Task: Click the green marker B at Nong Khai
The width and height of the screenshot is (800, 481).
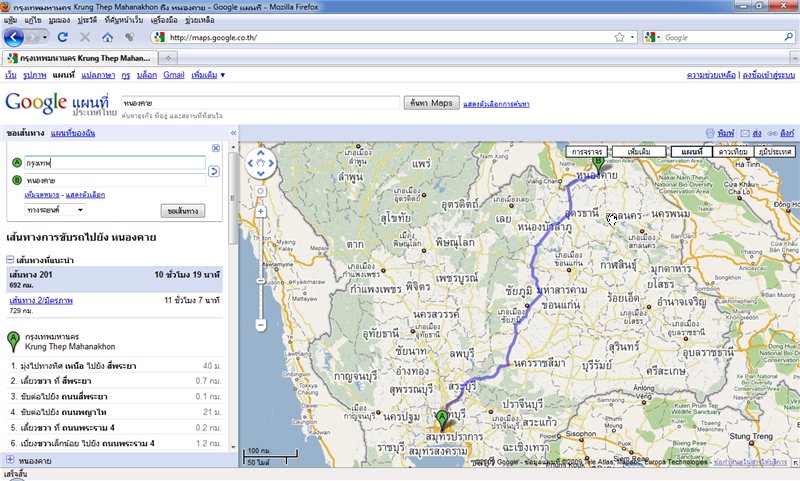Action: (x=598, y=165)
